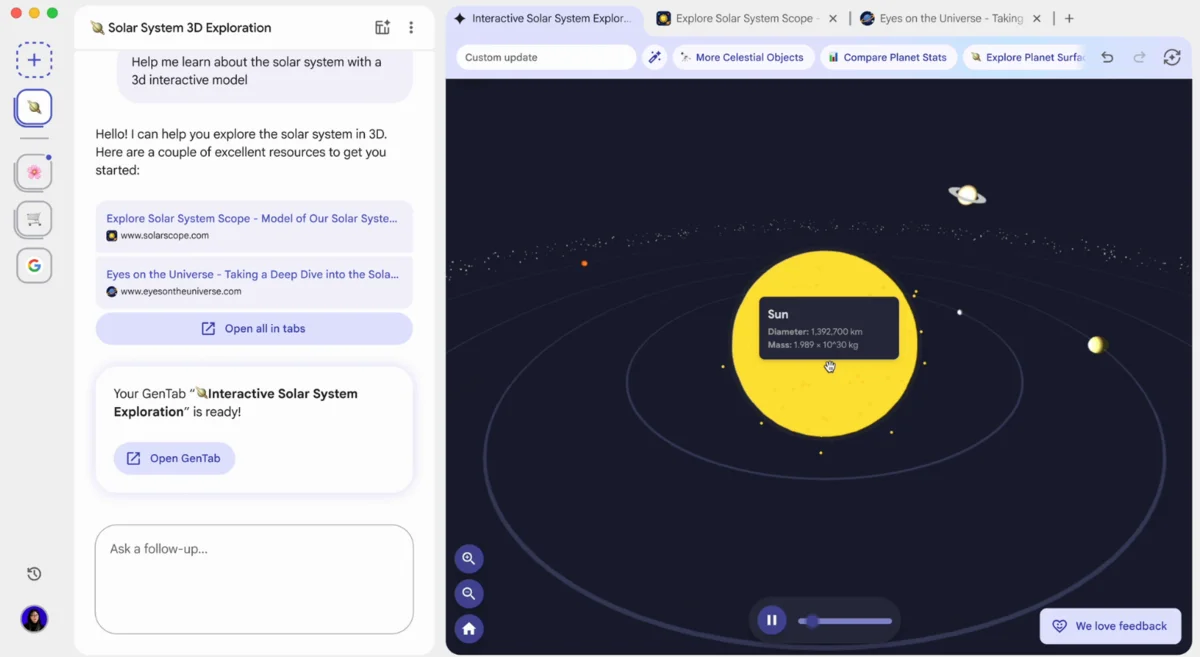Start a new chat with the plus icon
Viewport: 1200px width, 657px height.
coord(34,59)
